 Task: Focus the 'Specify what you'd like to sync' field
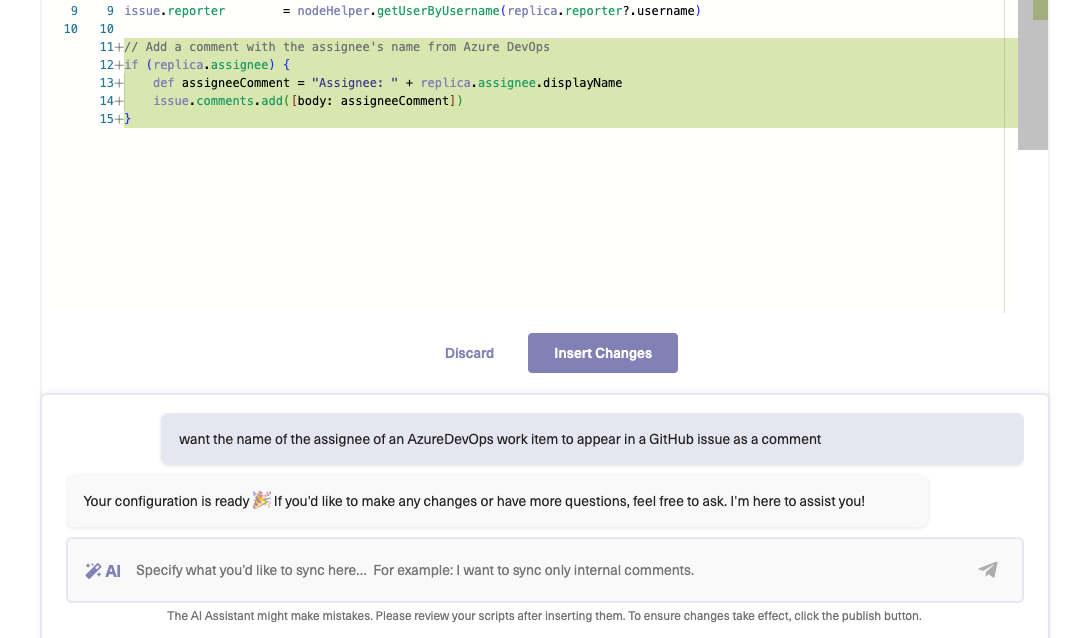coord(545,570)
